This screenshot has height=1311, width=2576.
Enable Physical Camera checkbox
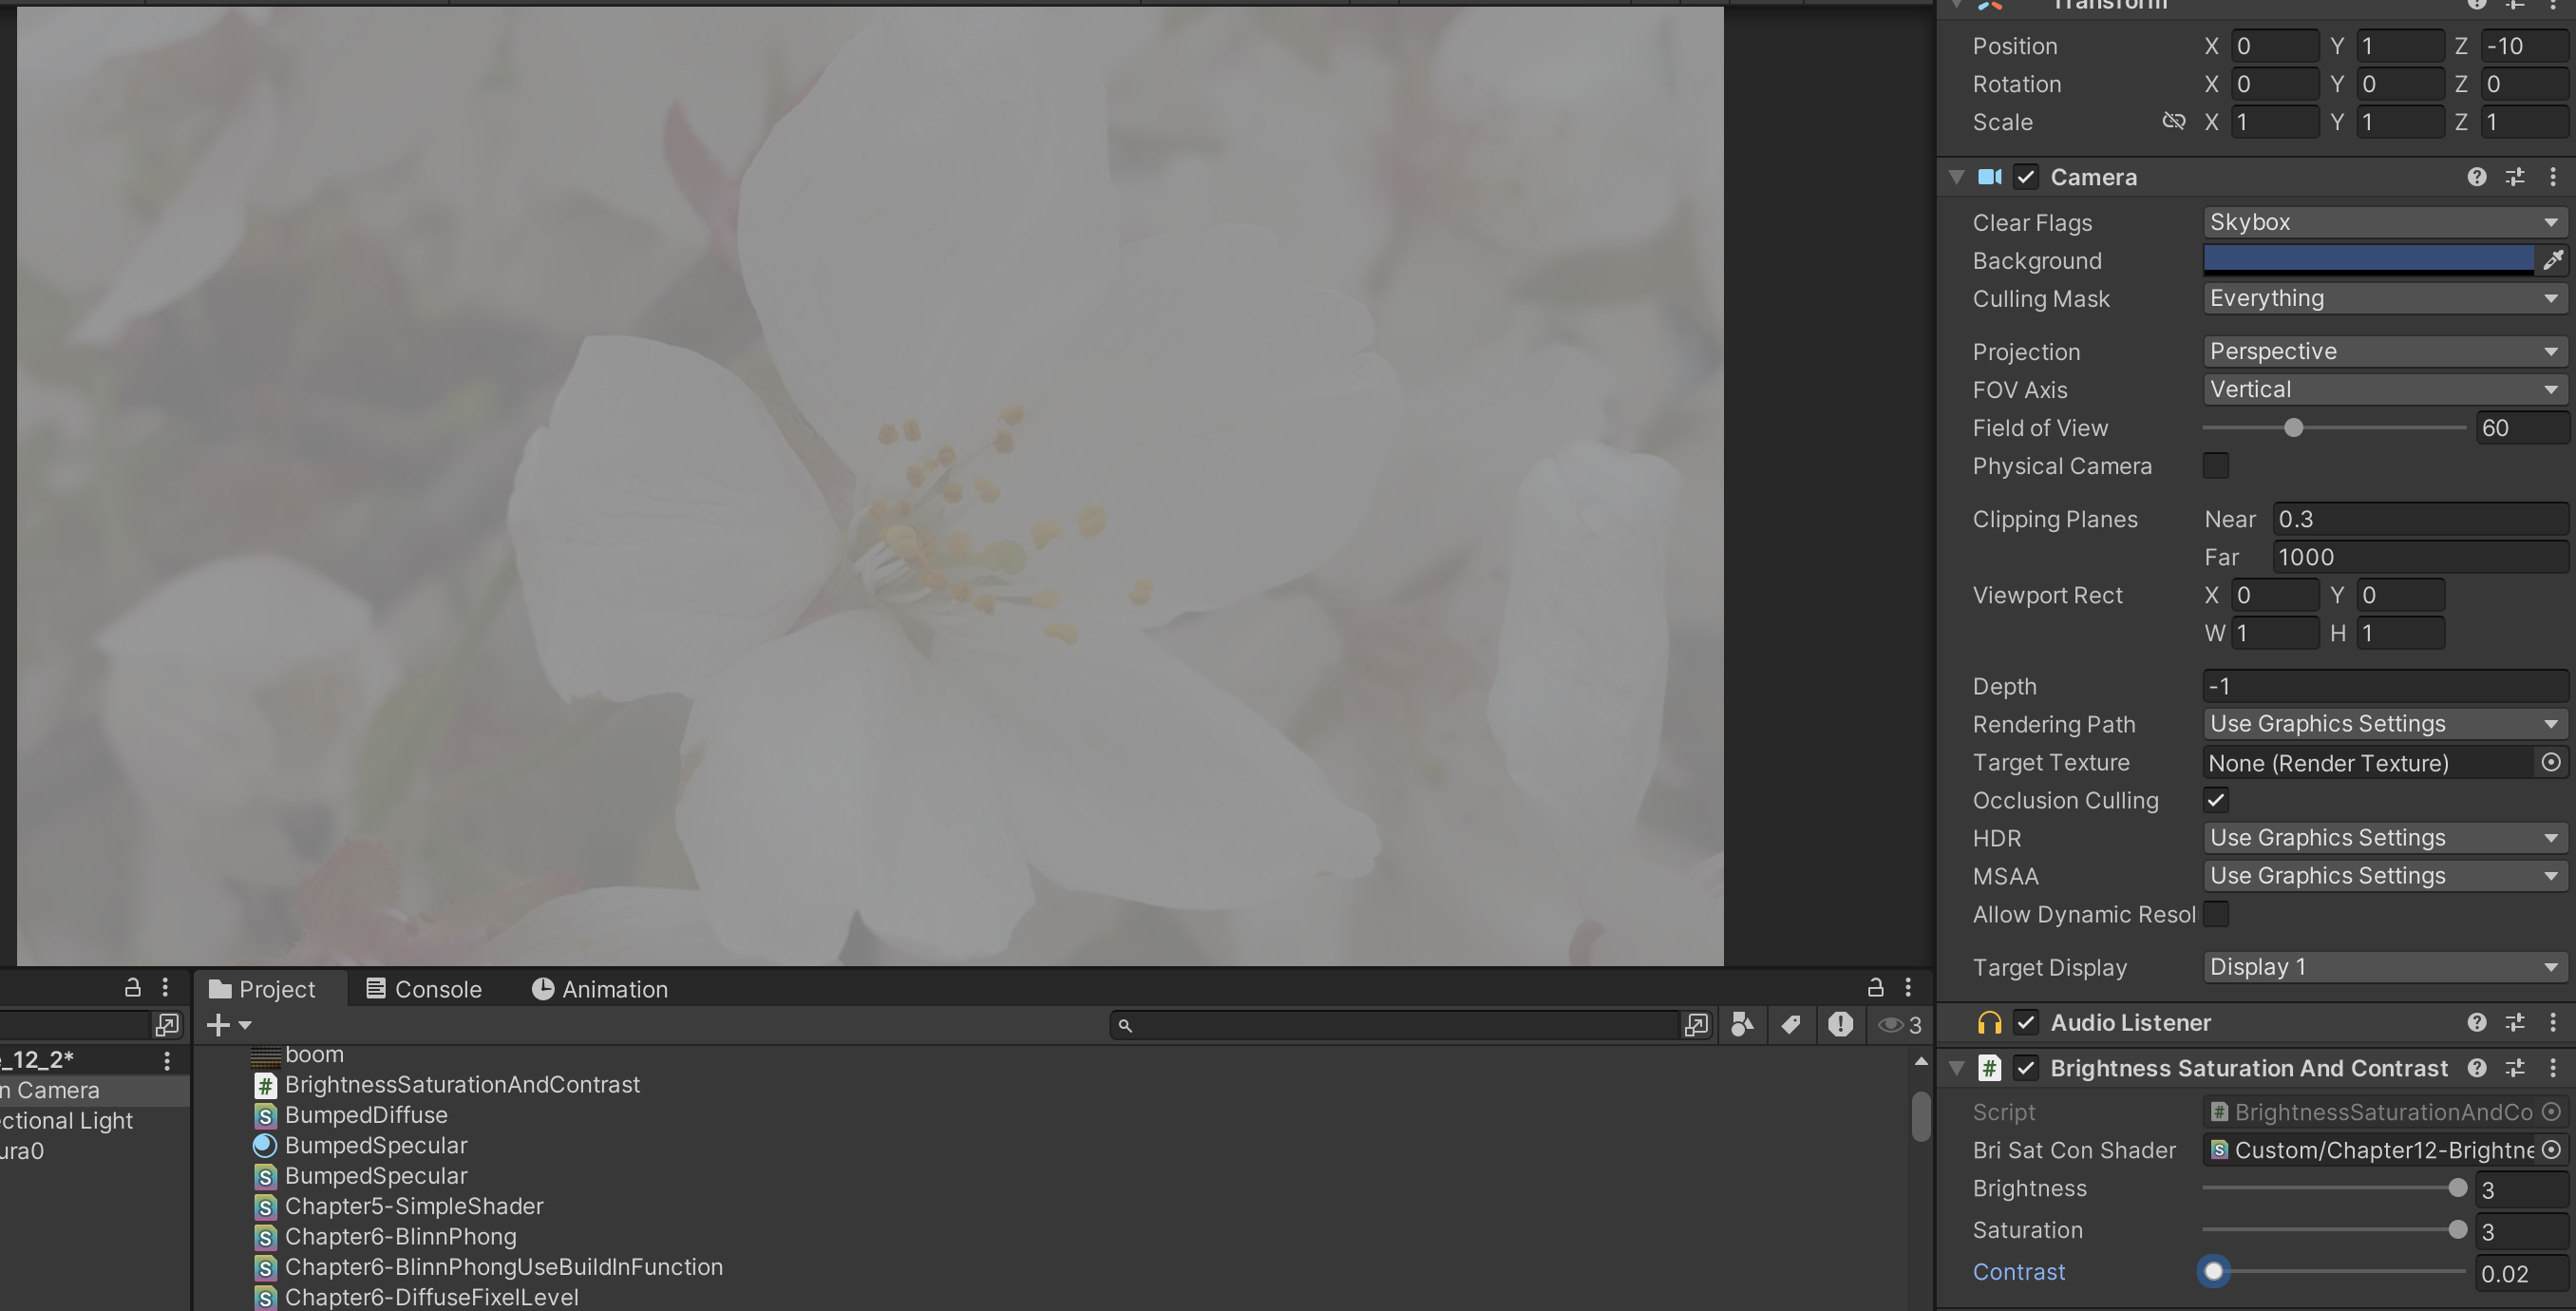pos(2215,466)
